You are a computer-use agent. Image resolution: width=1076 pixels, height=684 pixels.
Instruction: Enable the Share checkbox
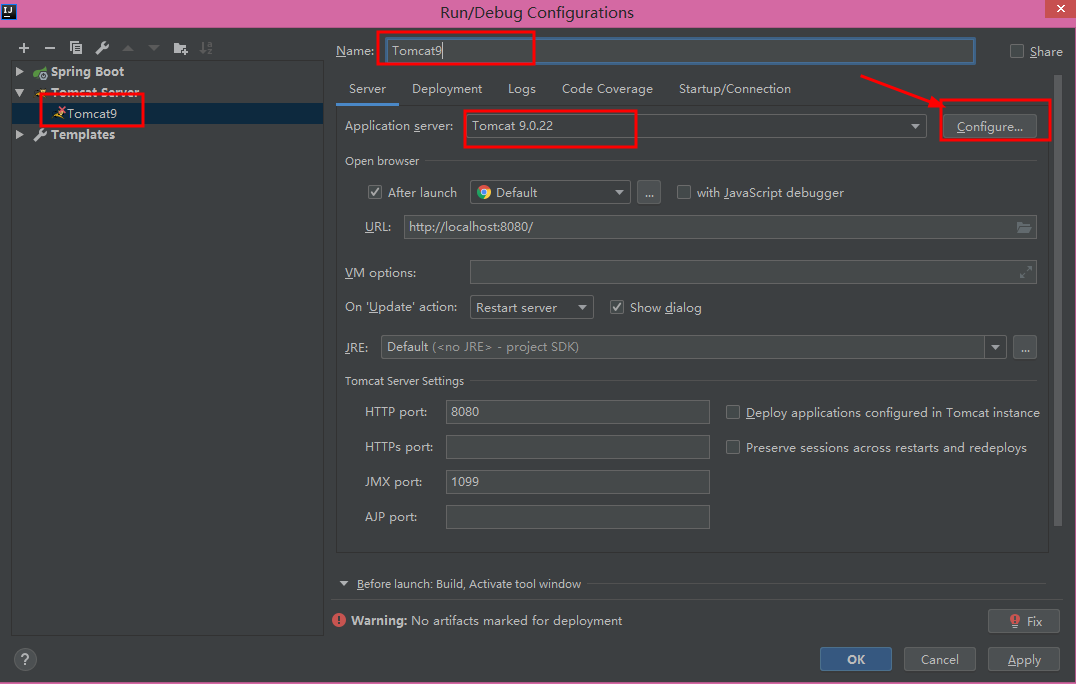click(1017, 51)
